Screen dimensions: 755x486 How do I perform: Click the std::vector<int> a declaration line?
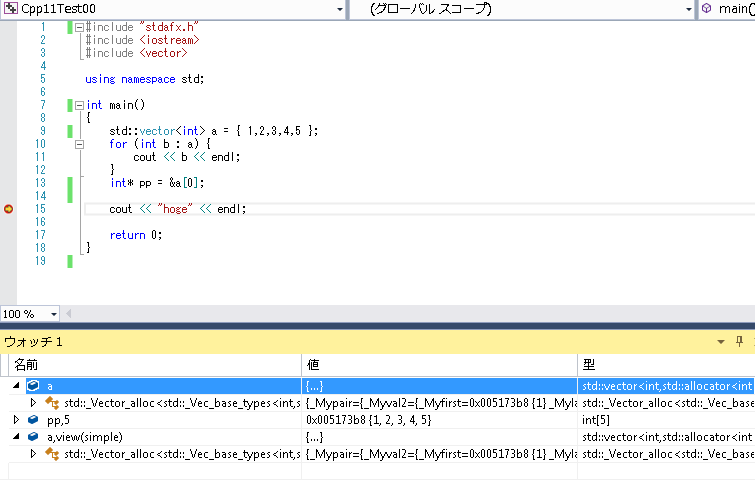coord(213,131)
